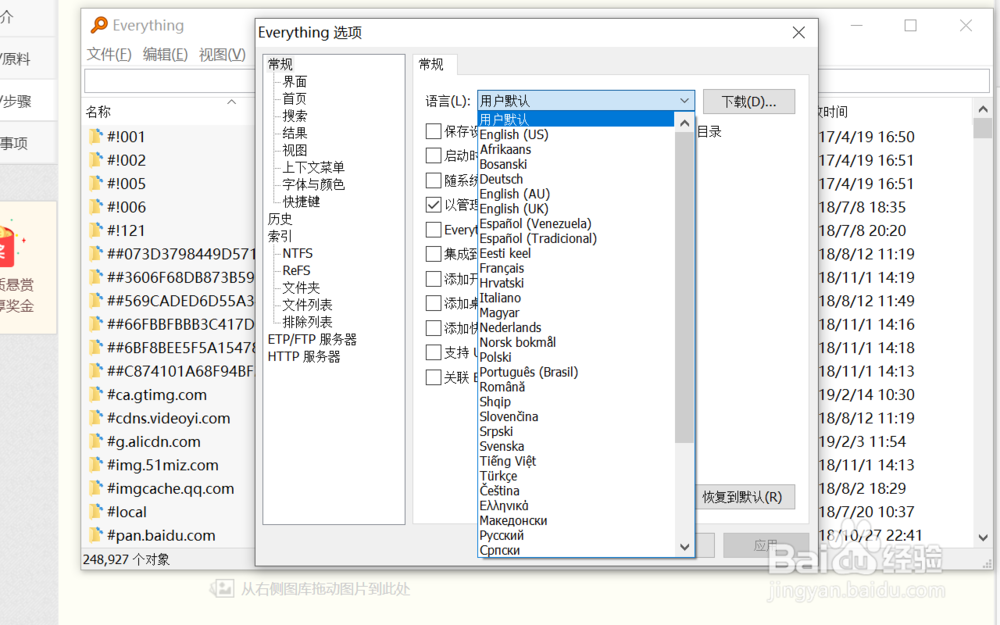Toggle the 随系统 startup checkbox
1000x625 pixels.
(x=434, y=180)
